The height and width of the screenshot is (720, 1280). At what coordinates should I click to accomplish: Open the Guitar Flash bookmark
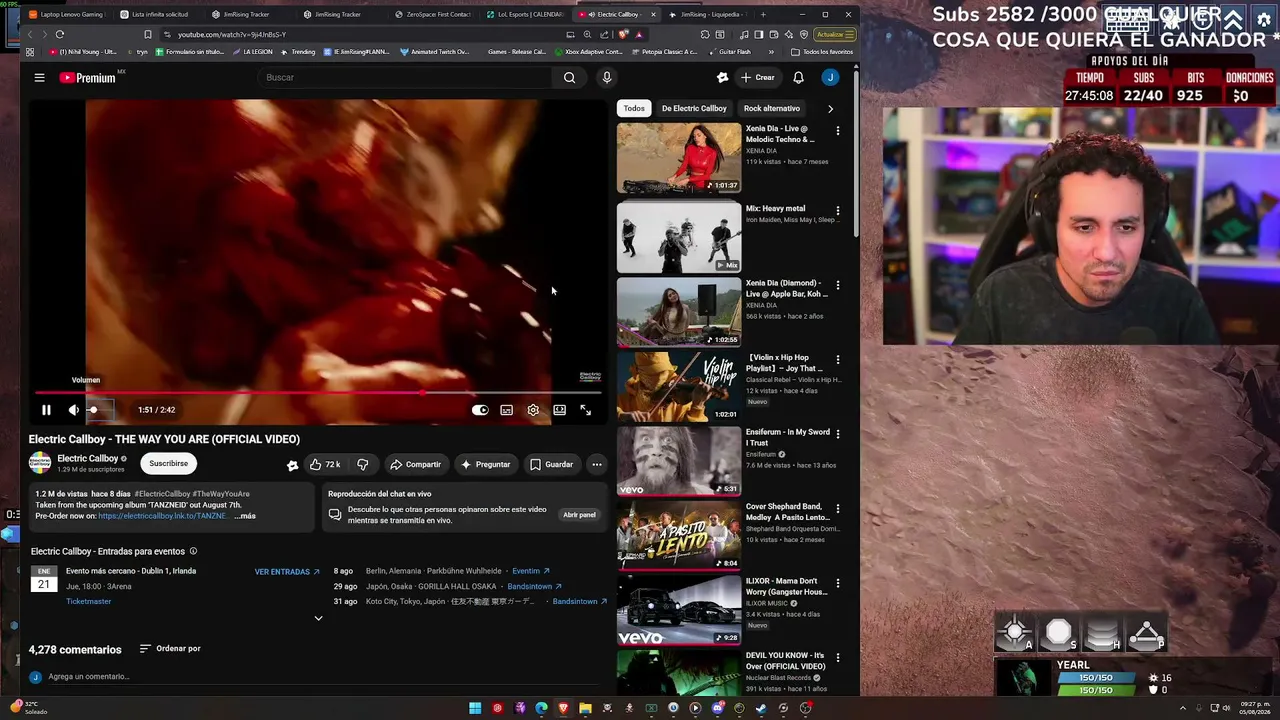pyautogui.click(x=729, y=52)
